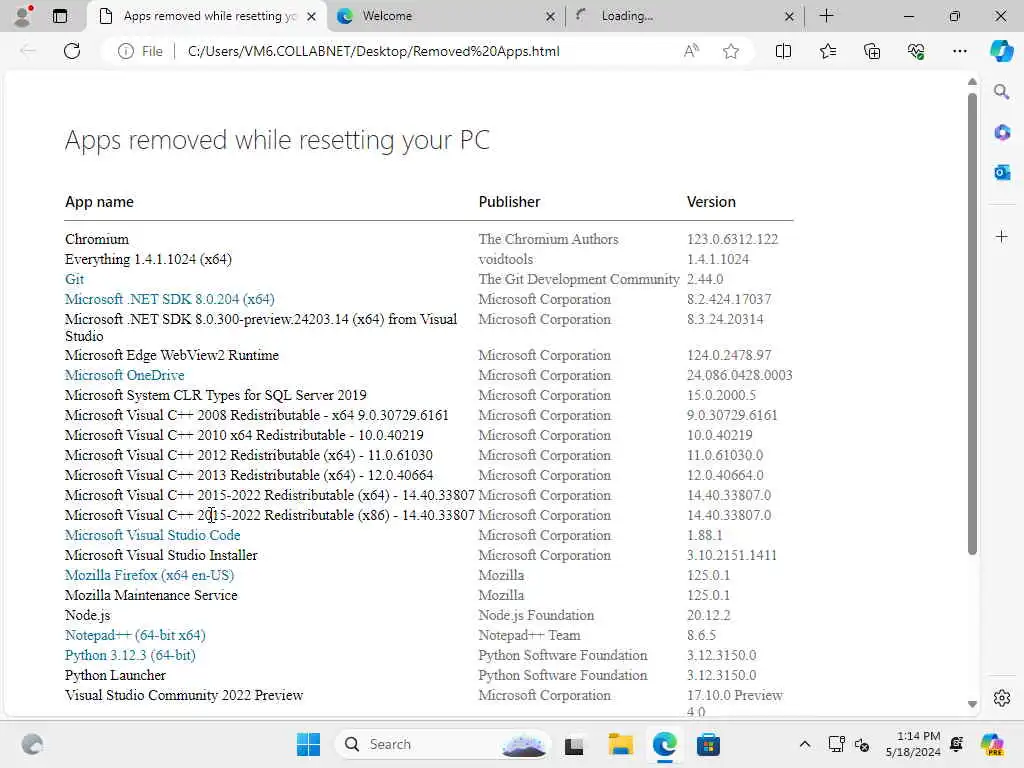1024x768 pixels.
Task: Toggle Split screen icon
Action: pyautogui.click(x=783, y=51)
